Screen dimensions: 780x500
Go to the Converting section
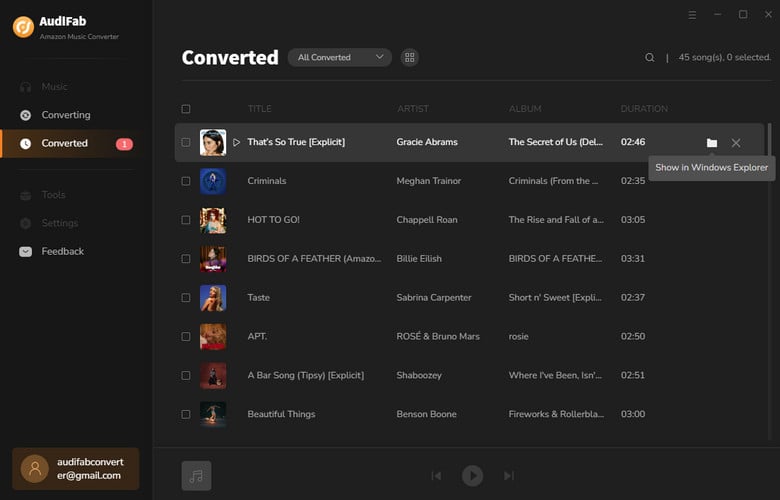pos(55,115)
